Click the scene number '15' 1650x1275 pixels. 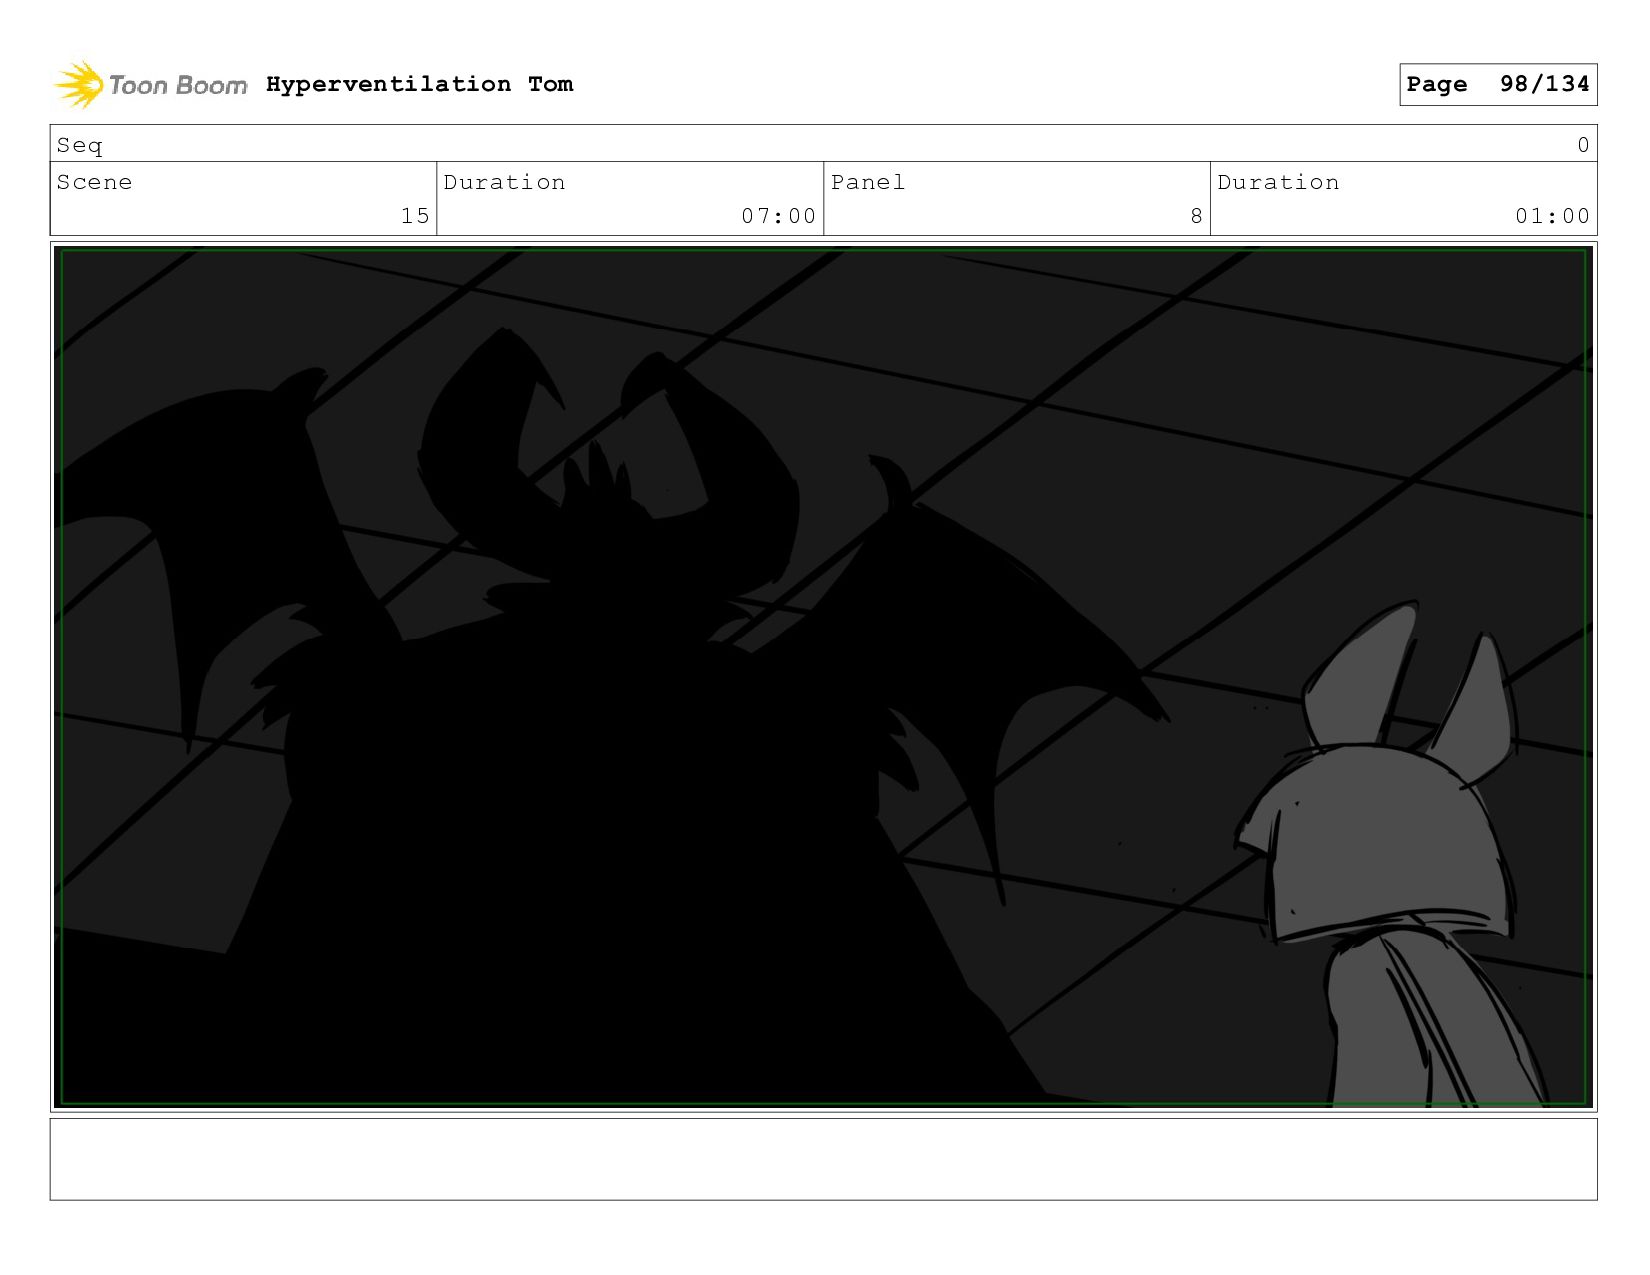point(415,216)
